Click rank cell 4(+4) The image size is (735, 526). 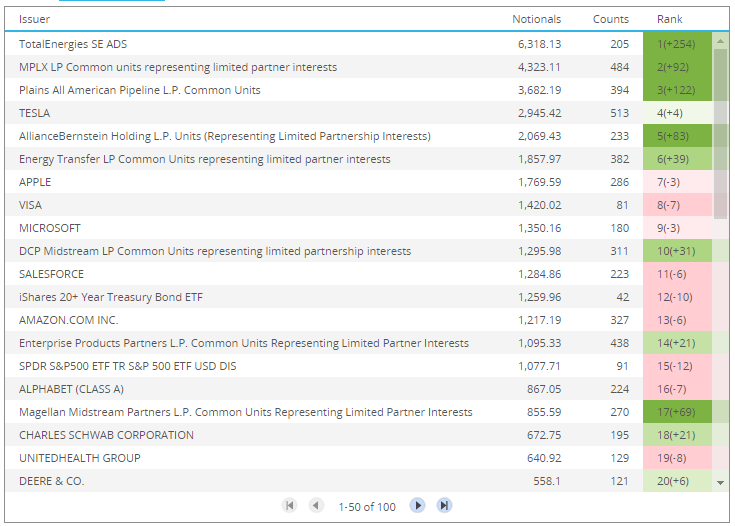point(677,113)
